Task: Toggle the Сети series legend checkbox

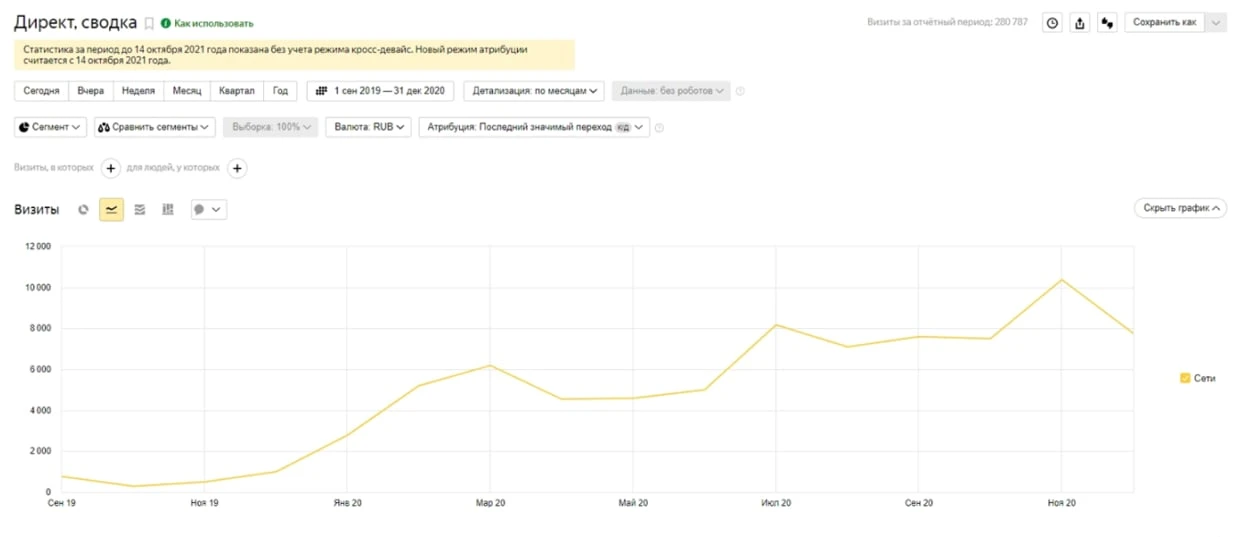Action: pyautogui.click(x=1185, y=378)
